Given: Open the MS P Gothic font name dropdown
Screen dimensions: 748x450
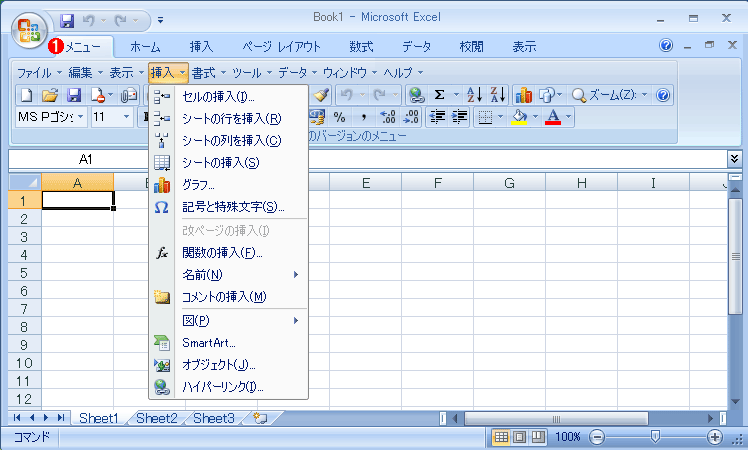Looking at the screenshot, I should click(x=81, y=117).
